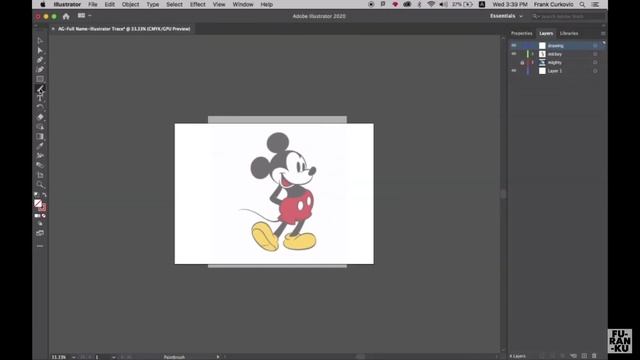Open the Layers panel options menu
The height and width of the screenshot is (360, 640).
coord(603,33)
